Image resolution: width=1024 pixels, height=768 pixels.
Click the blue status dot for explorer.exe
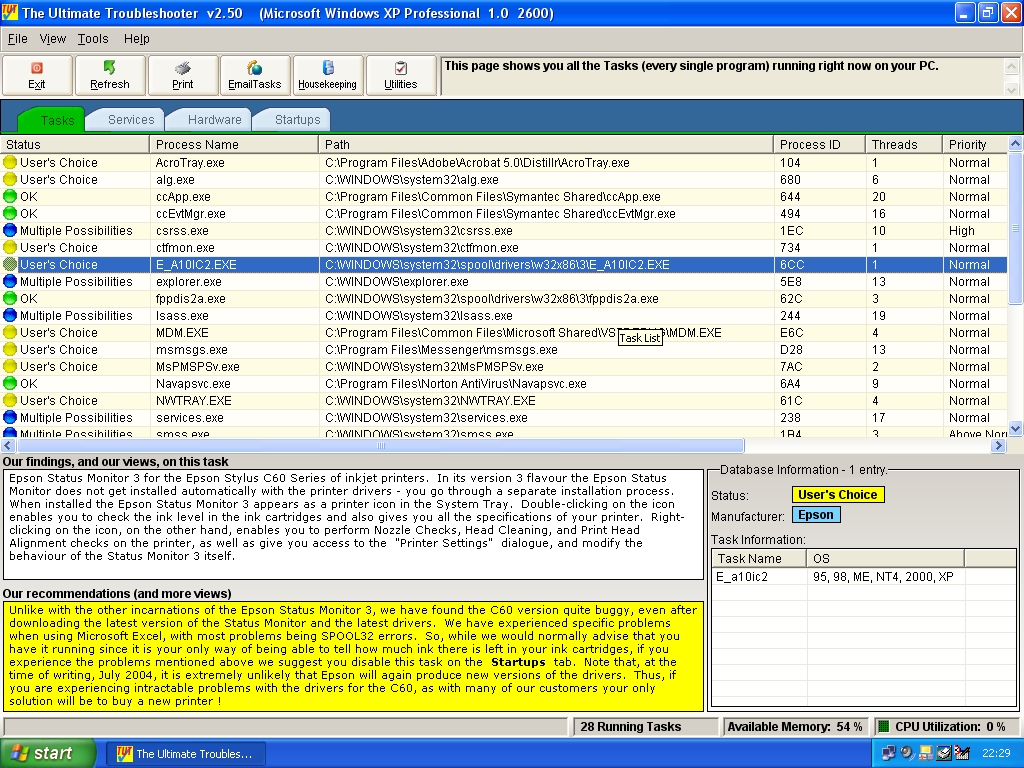10,281
